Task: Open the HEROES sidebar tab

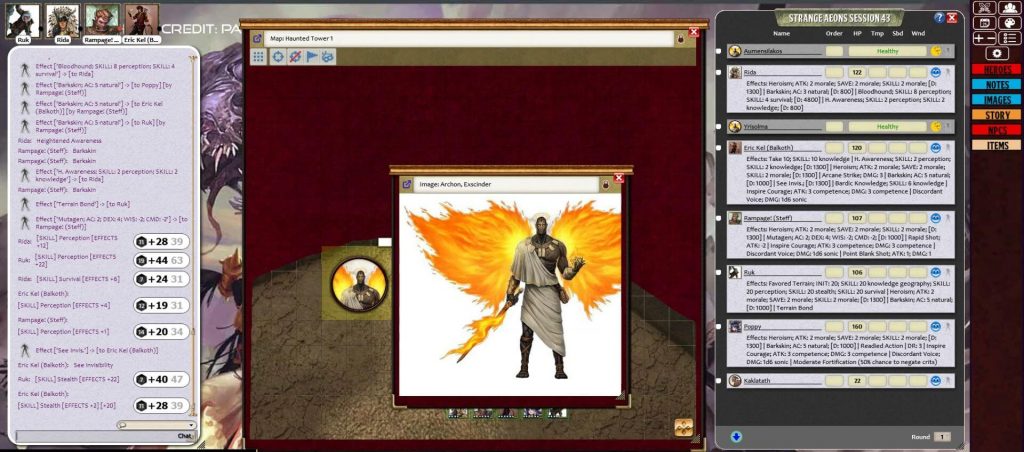Action: pos(997,70)
